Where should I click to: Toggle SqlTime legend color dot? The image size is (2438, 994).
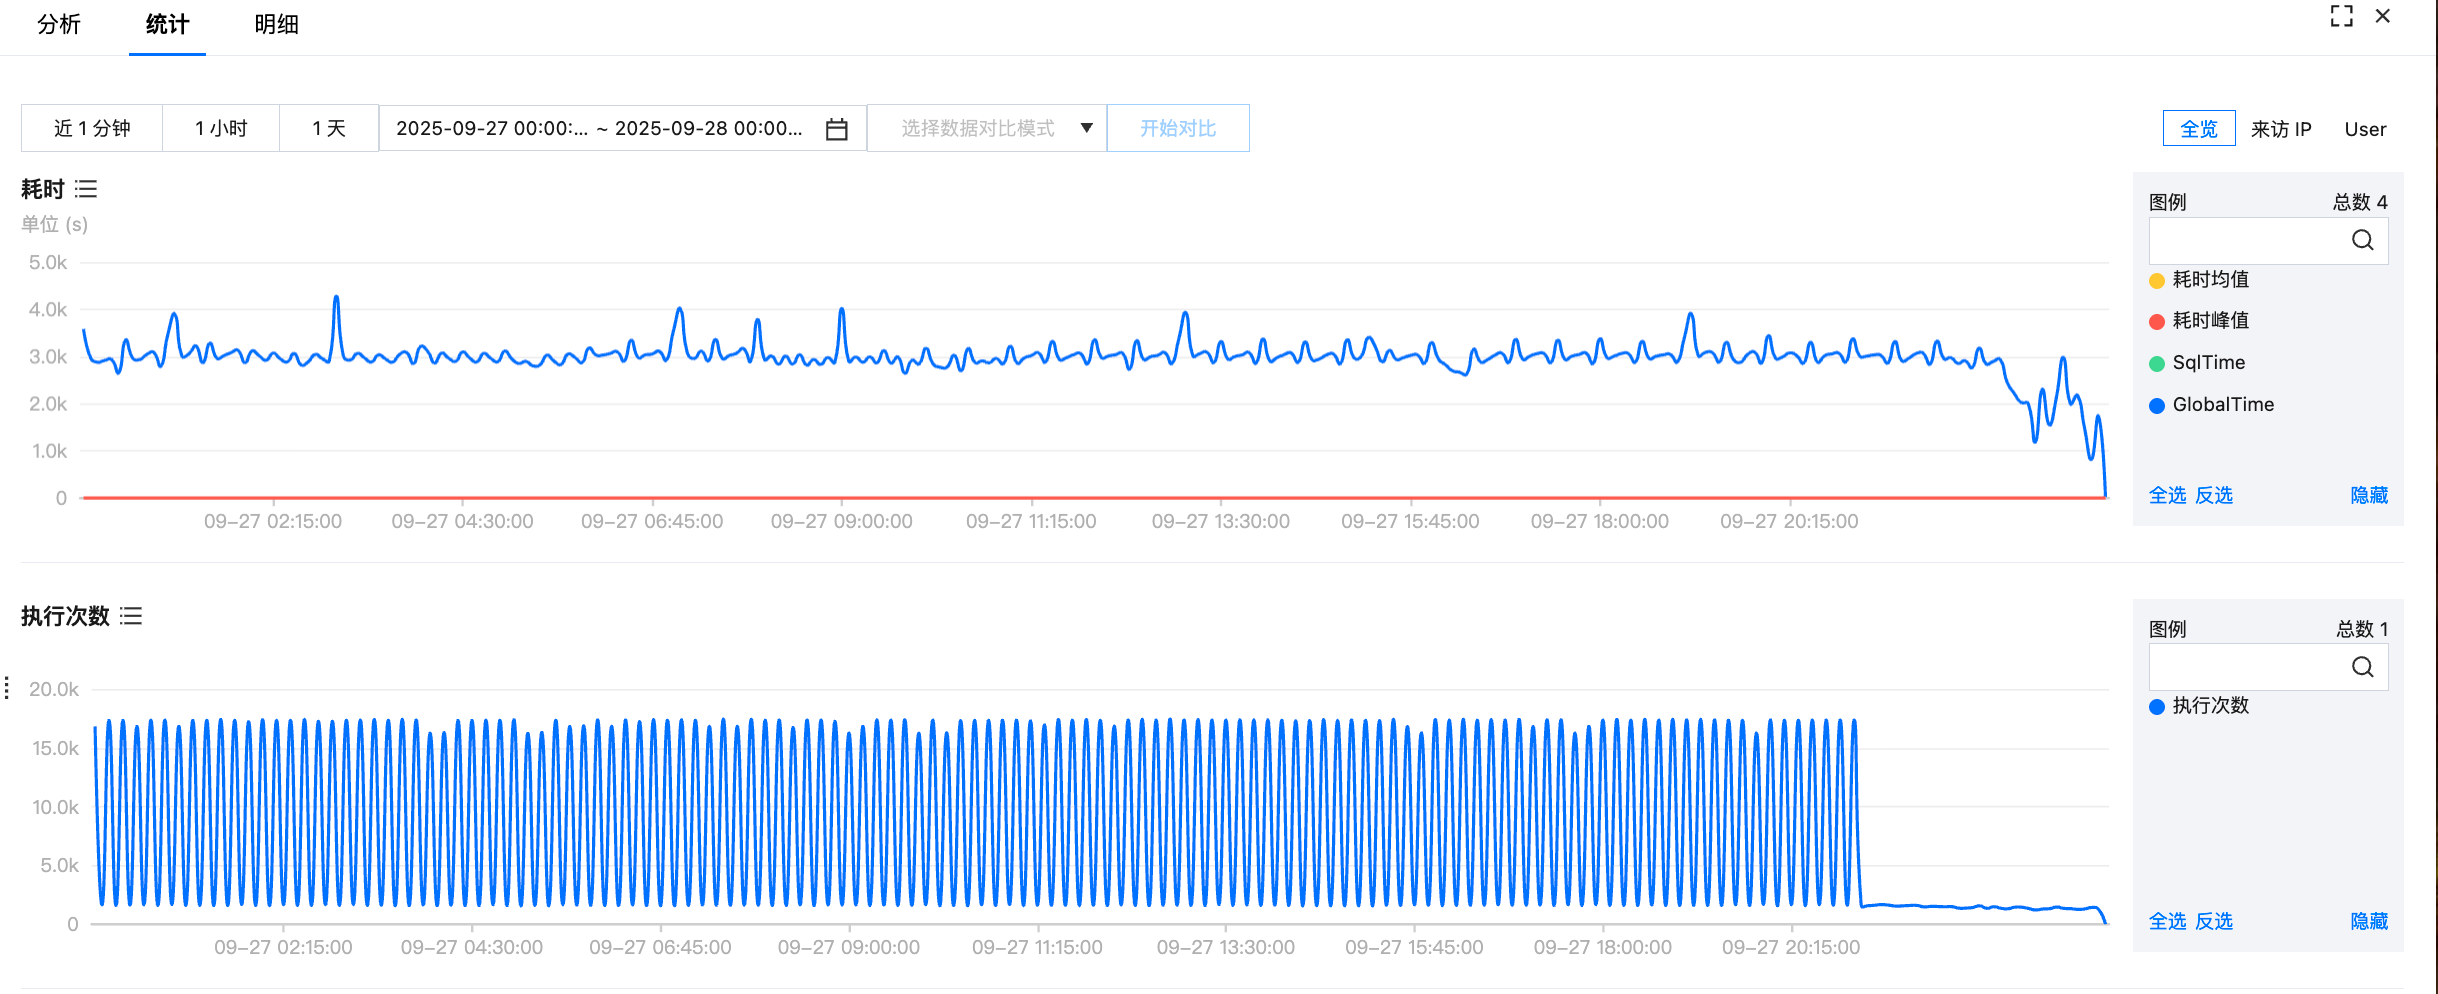2157,364
